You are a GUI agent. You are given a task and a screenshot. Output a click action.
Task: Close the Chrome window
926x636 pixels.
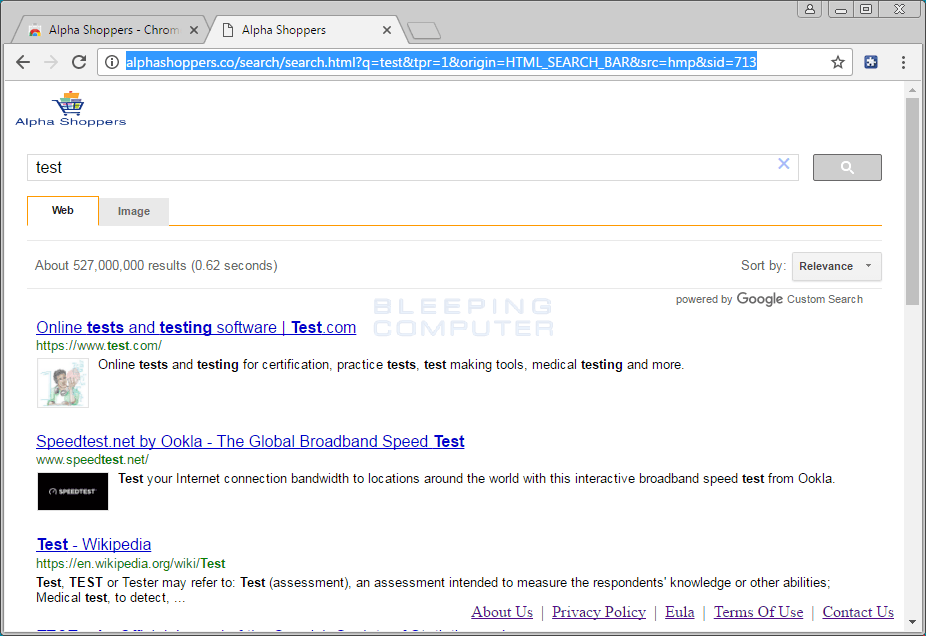[899, 9]
